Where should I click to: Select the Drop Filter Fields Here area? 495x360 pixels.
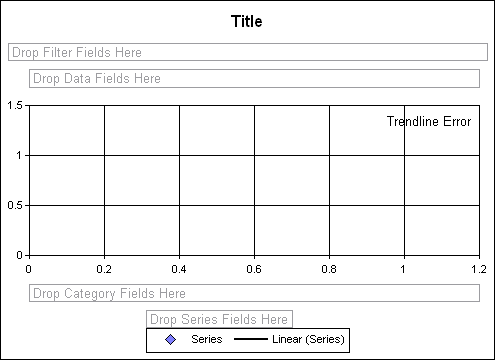(248, 52)
